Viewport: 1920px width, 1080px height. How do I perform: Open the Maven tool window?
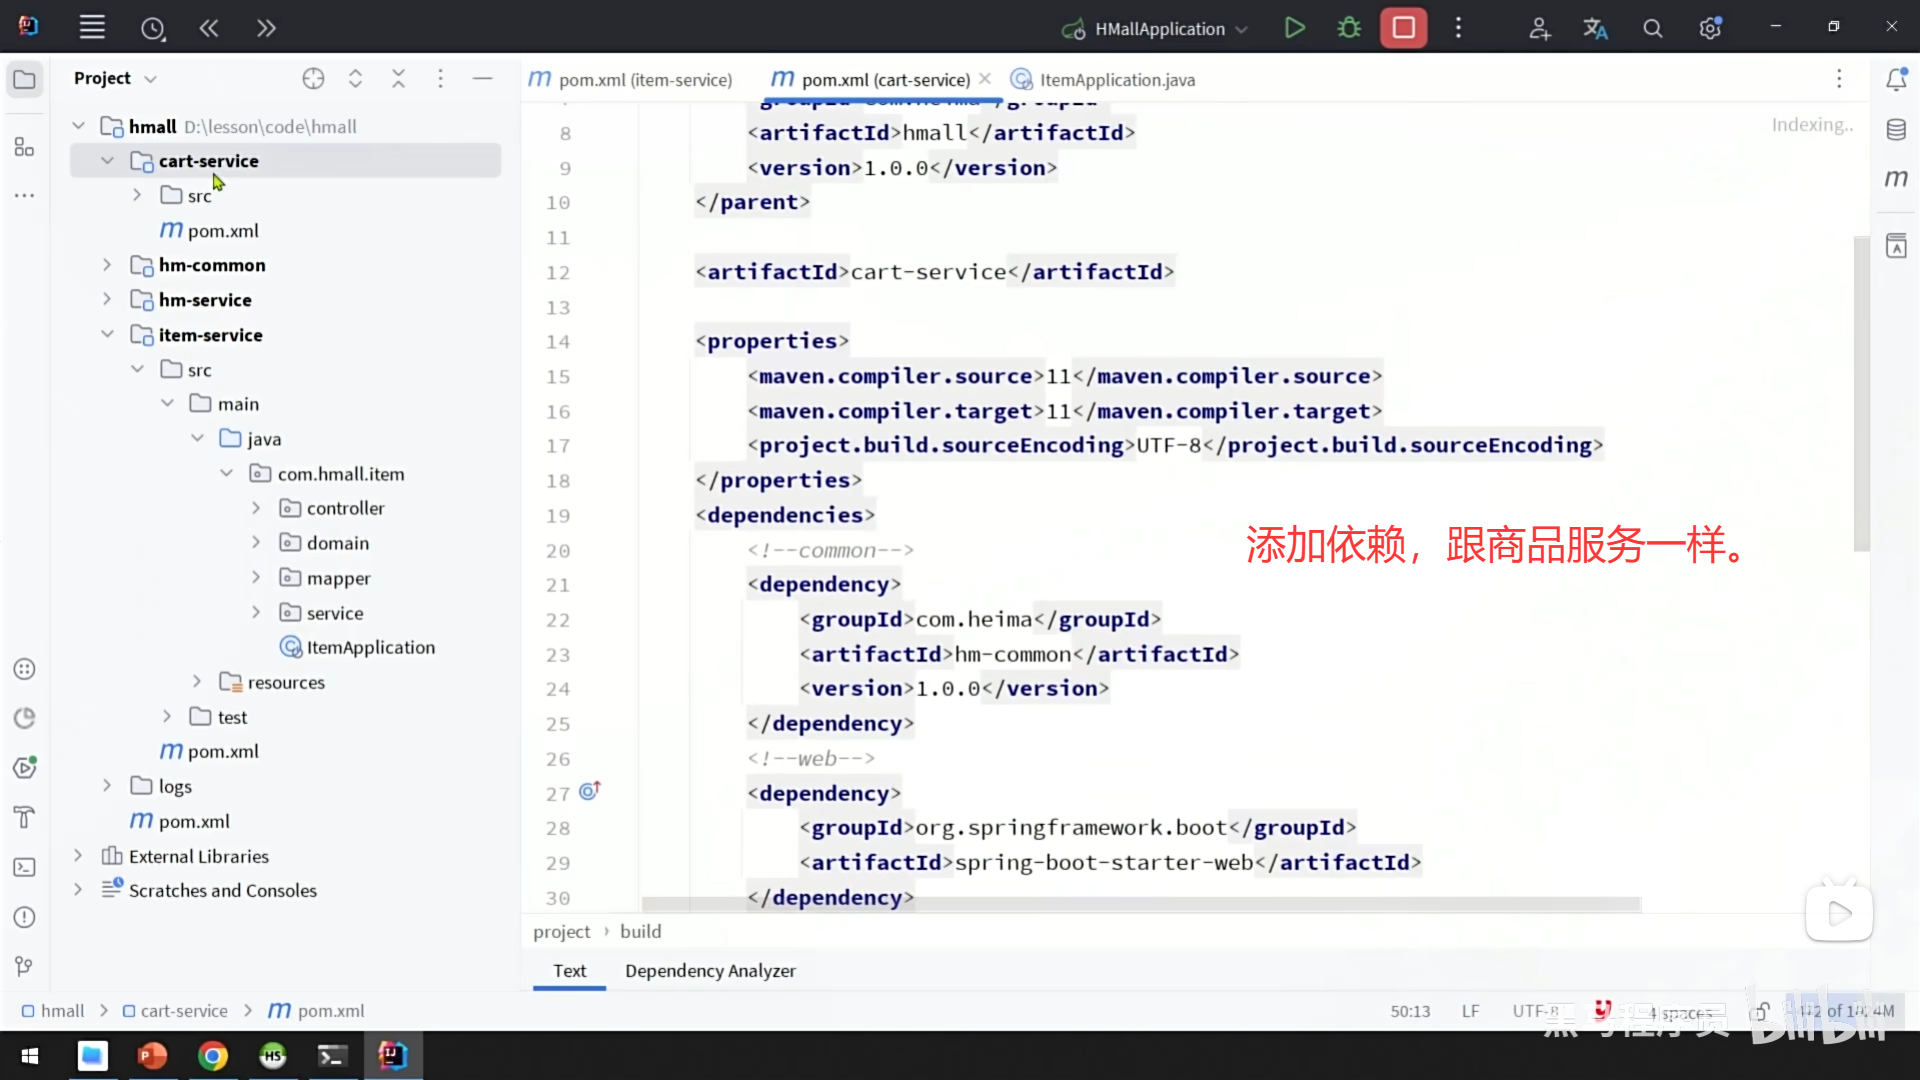click(1896, 179)
